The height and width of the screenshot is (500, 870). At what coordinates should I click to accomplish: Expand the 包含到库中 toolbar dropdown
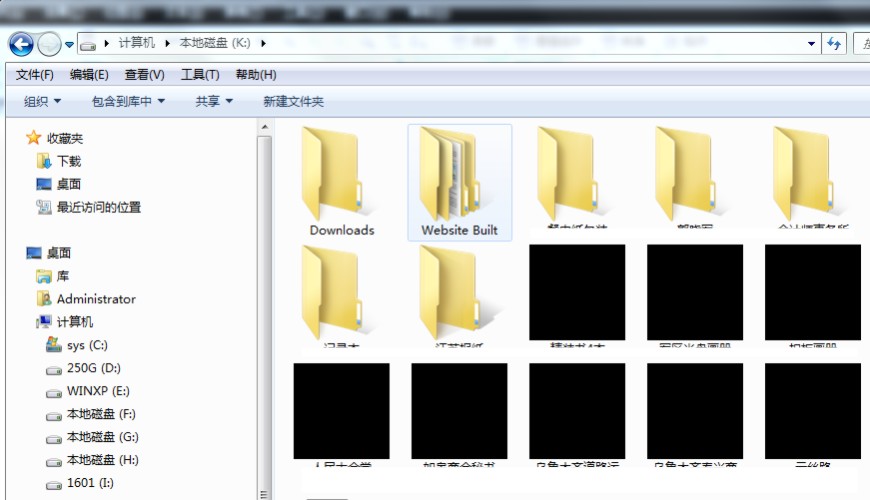tap(128, 101)
